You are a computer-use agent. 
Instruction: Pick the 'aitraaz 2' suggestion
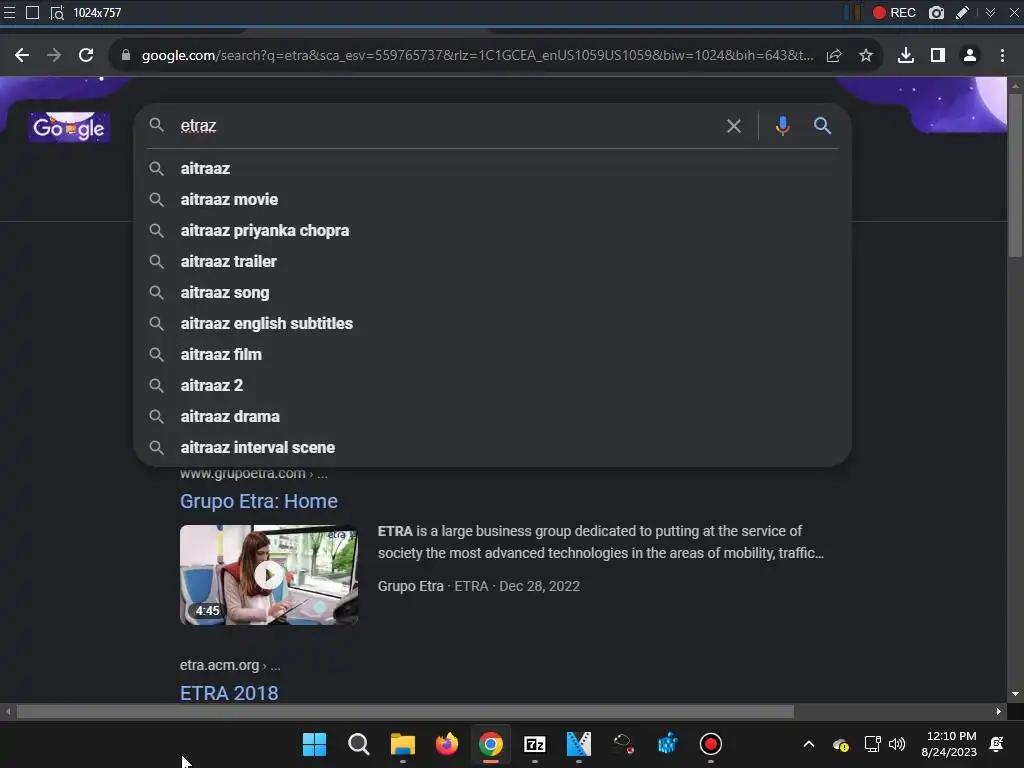click(x=492, y=385)
